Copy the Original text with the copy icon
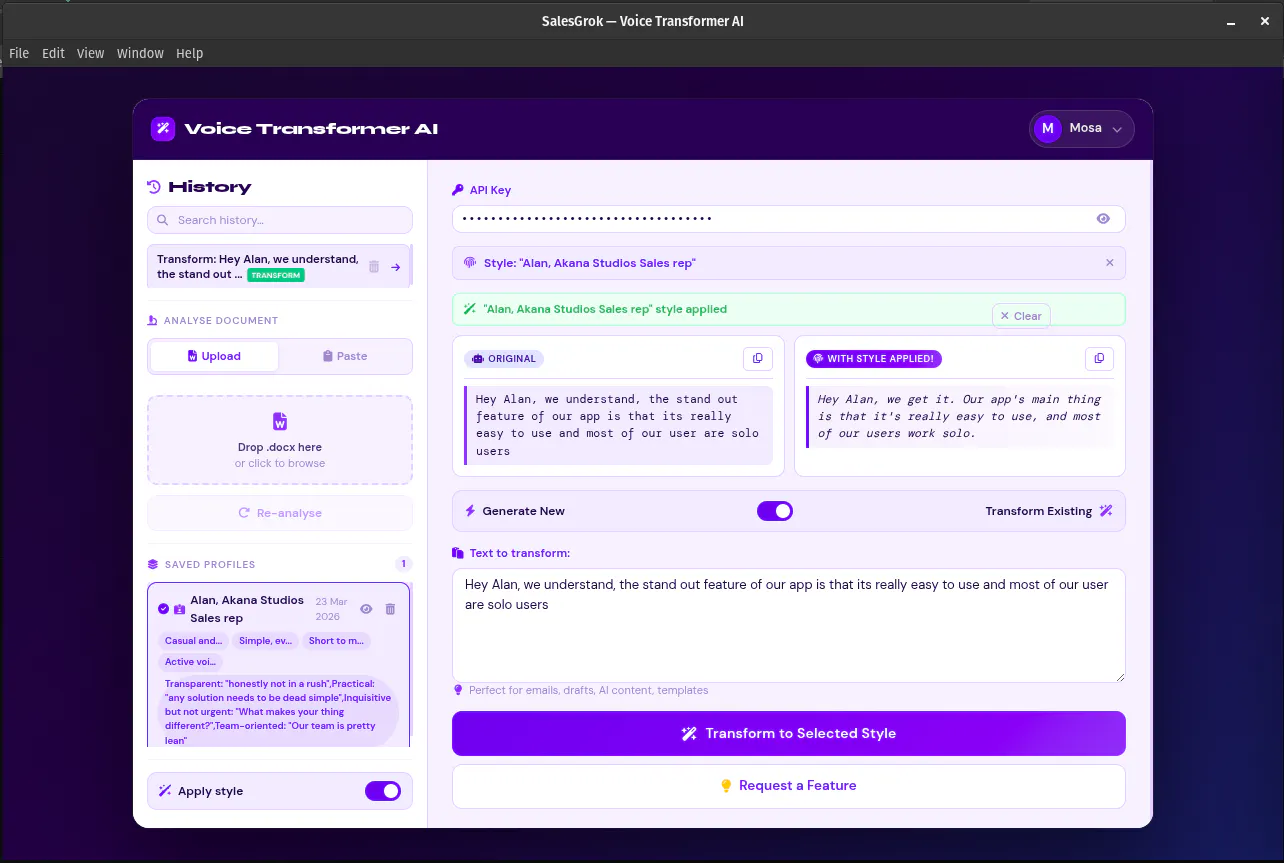 (x=757, y=358)
